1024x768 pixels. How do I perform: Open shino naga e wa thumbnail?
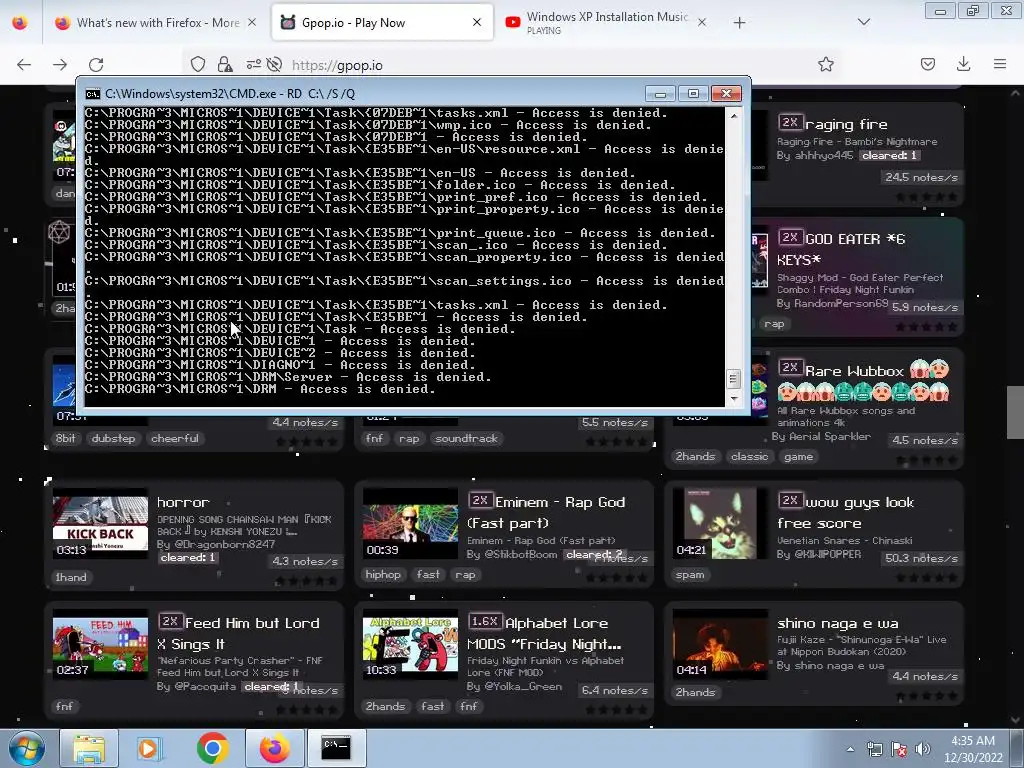coord(720,645)
